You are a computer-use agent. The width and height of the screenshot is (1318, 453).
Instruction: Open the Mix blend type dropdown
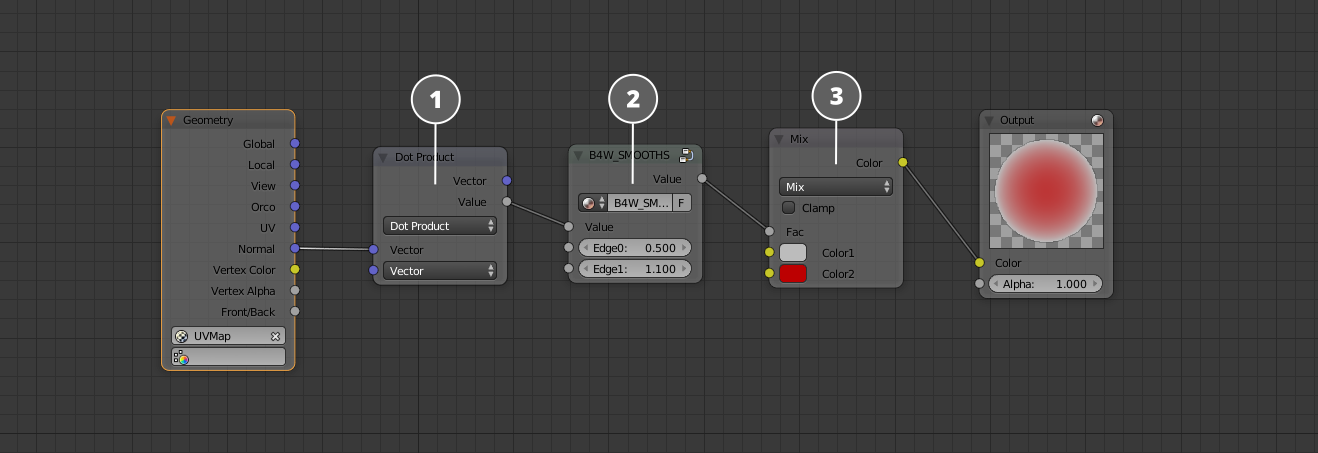coord(835,187)
